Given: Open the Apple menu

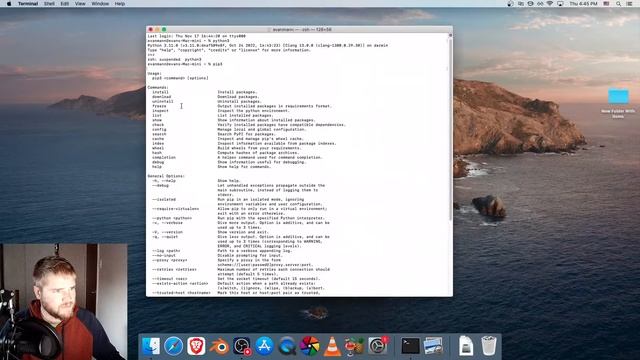Looking at the screenshot, I should click(9, 4).
